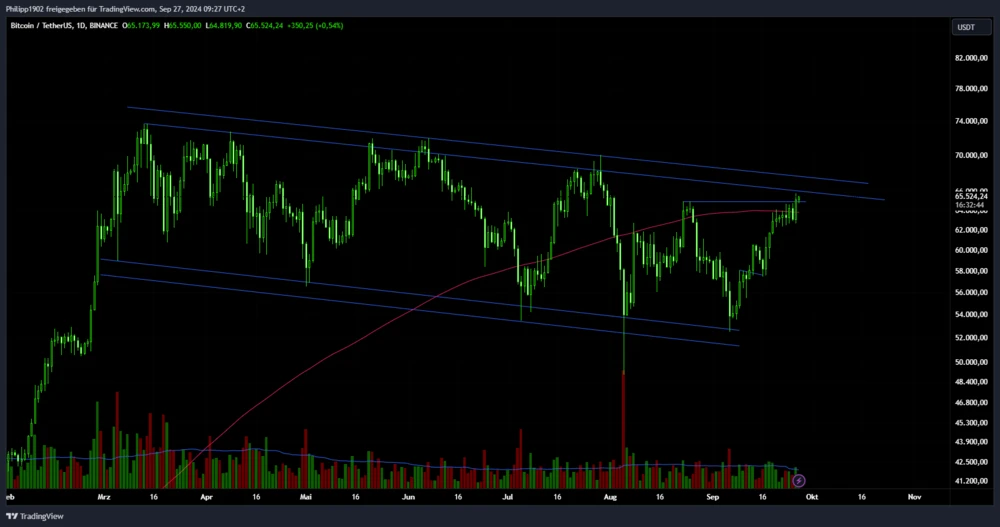Click the 78.000,00 price axis label
Image resolution: width=1000 pixels, height=527 pixels.
tap(971, 89)
